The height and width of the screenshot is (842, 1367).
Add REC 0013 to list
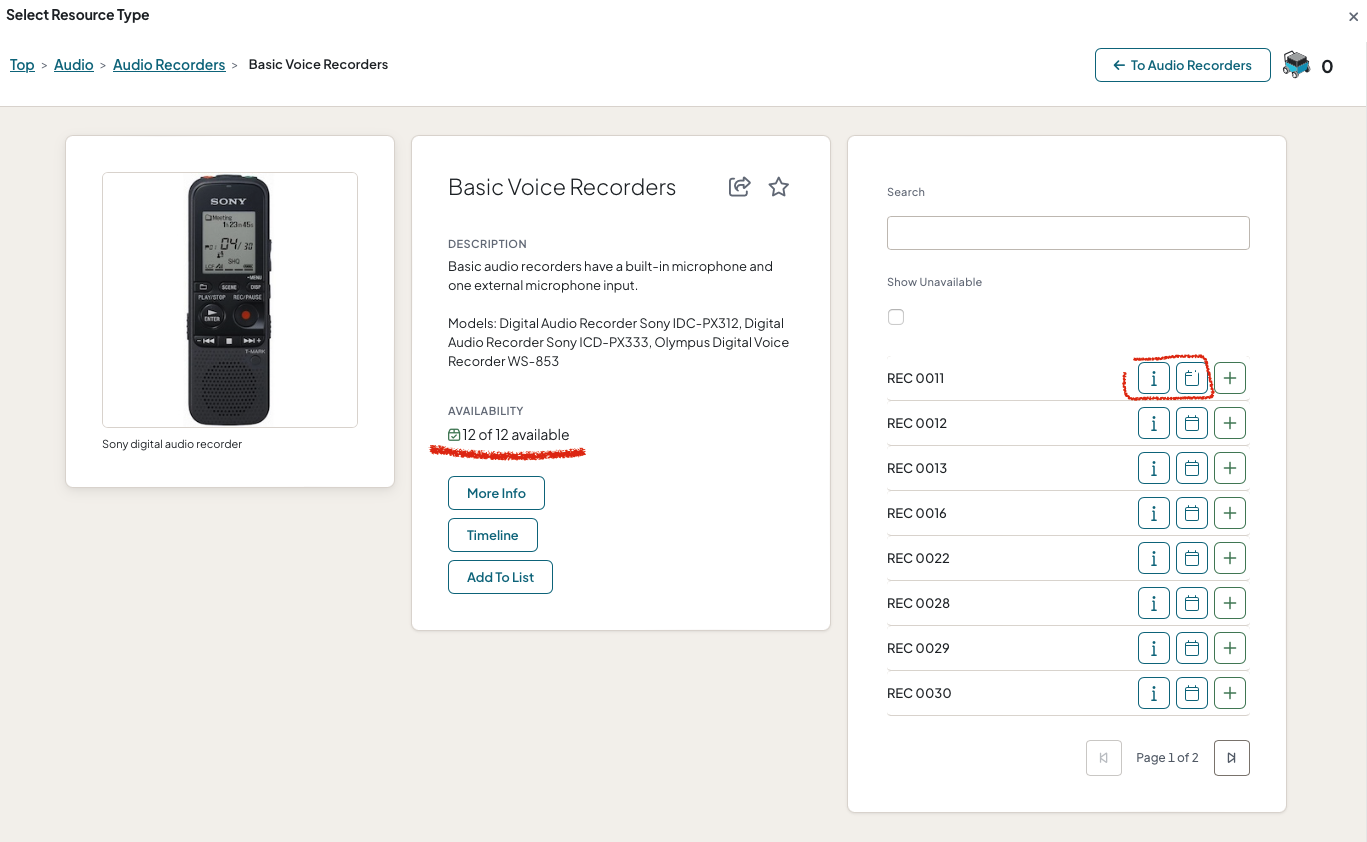pyautogui.click(x=1230, y=468)
